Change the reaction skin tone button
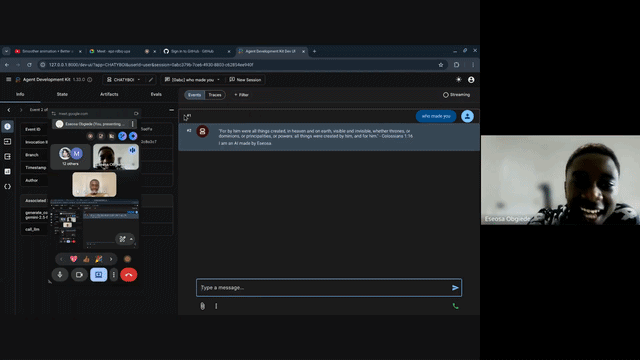Viewport: 640px width, 360px height. click(127, 259)
